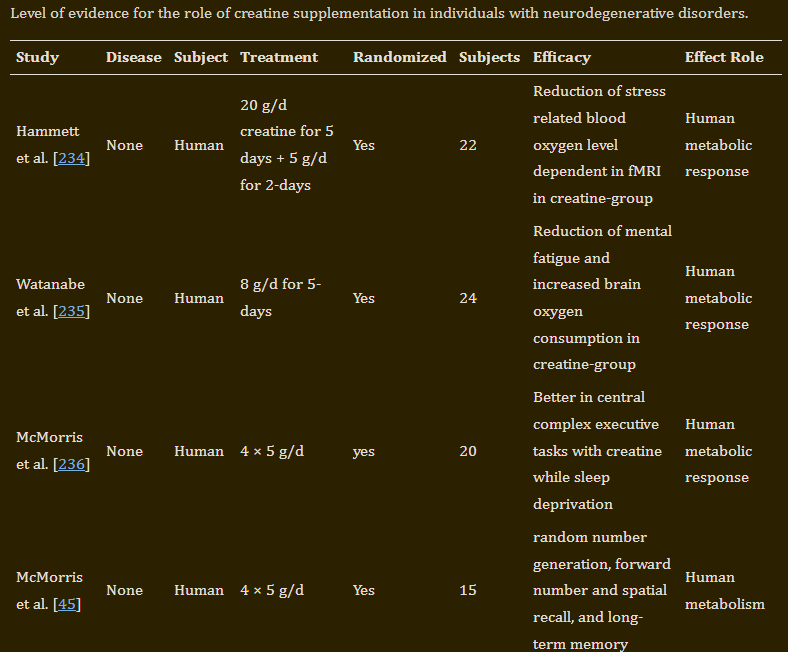This screenshot has height=652, width=788.
Task: Click the Randomized column header
Action: click(x=400, y=57)
